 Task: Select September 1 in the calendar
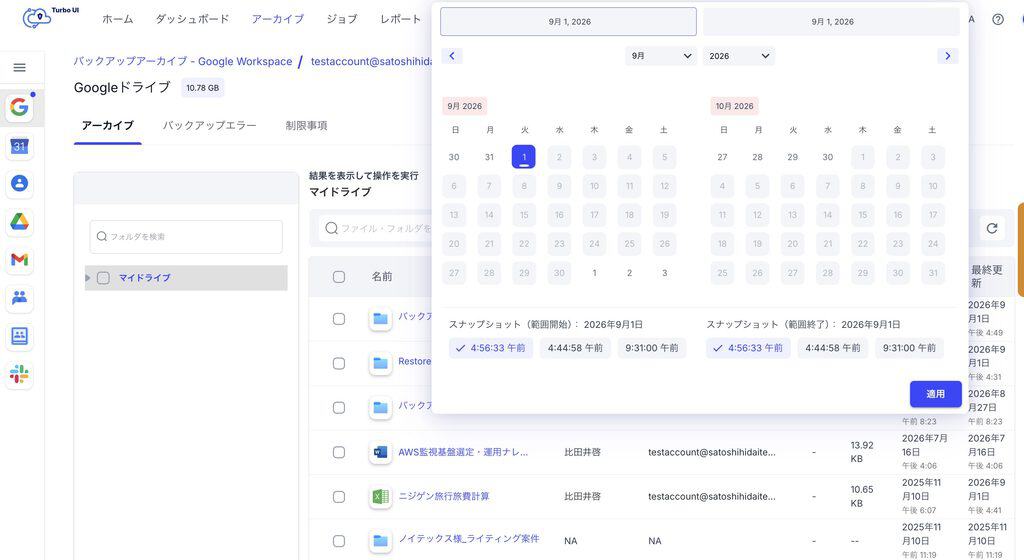(x=524, y=157)
